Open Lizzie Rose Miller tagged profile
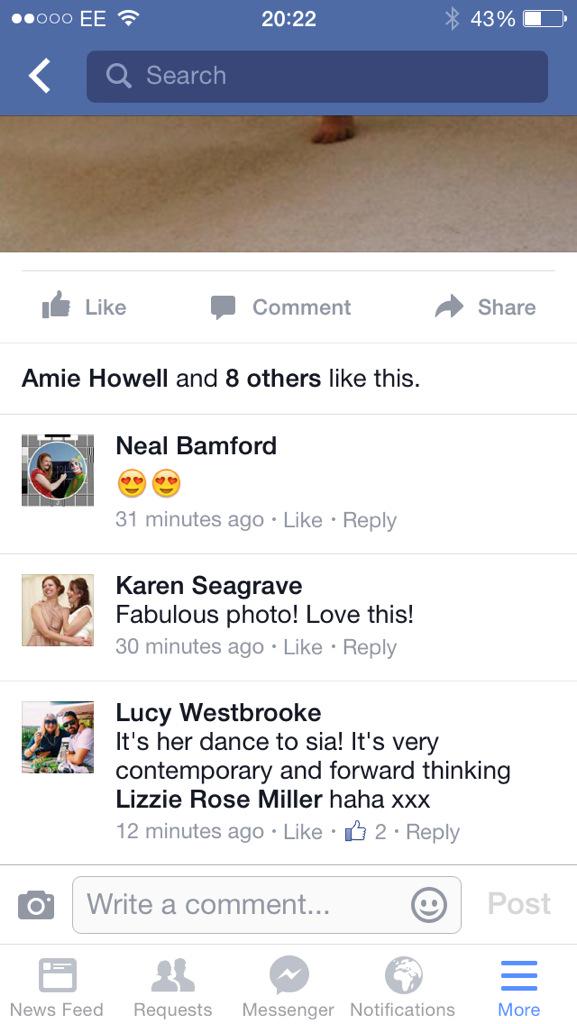The height and width of the screenshot is (1024, 577). pos(219,799)
